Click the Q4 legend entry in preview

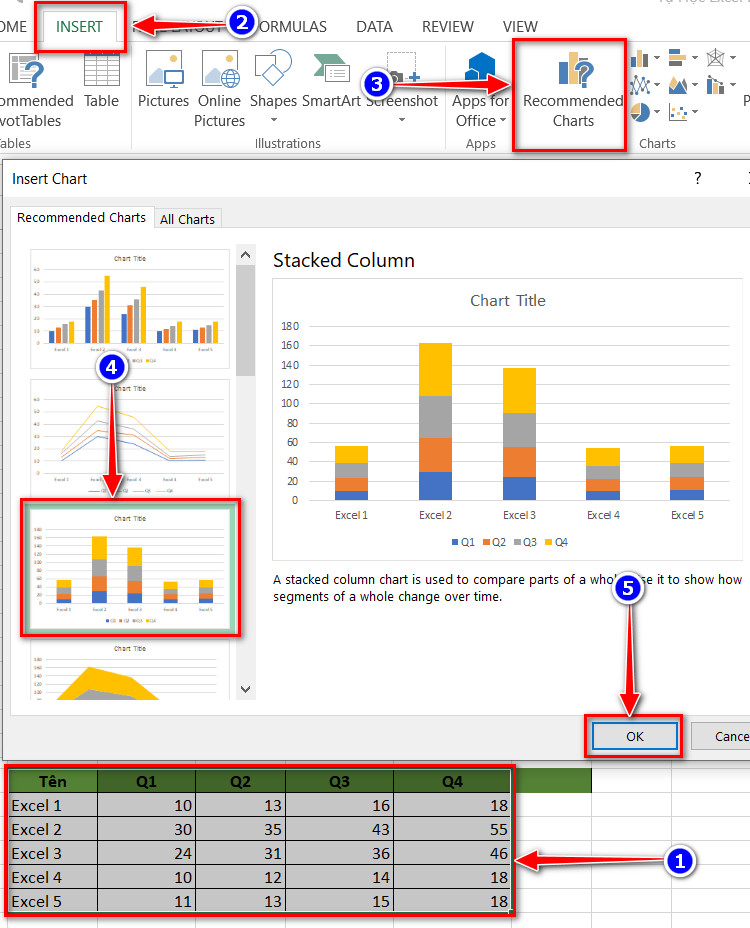[x=556, y=542]
